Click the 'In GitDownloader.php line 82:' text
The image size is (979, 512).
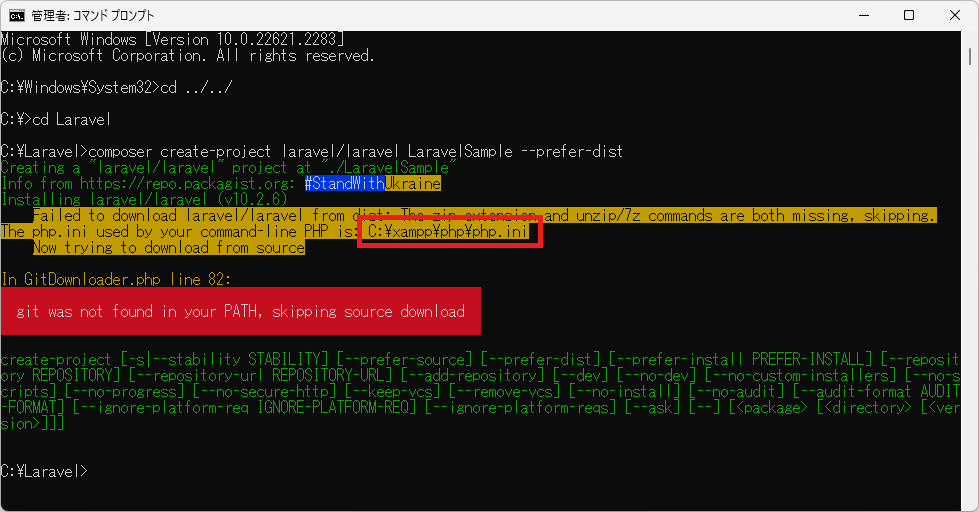point(116,280)
